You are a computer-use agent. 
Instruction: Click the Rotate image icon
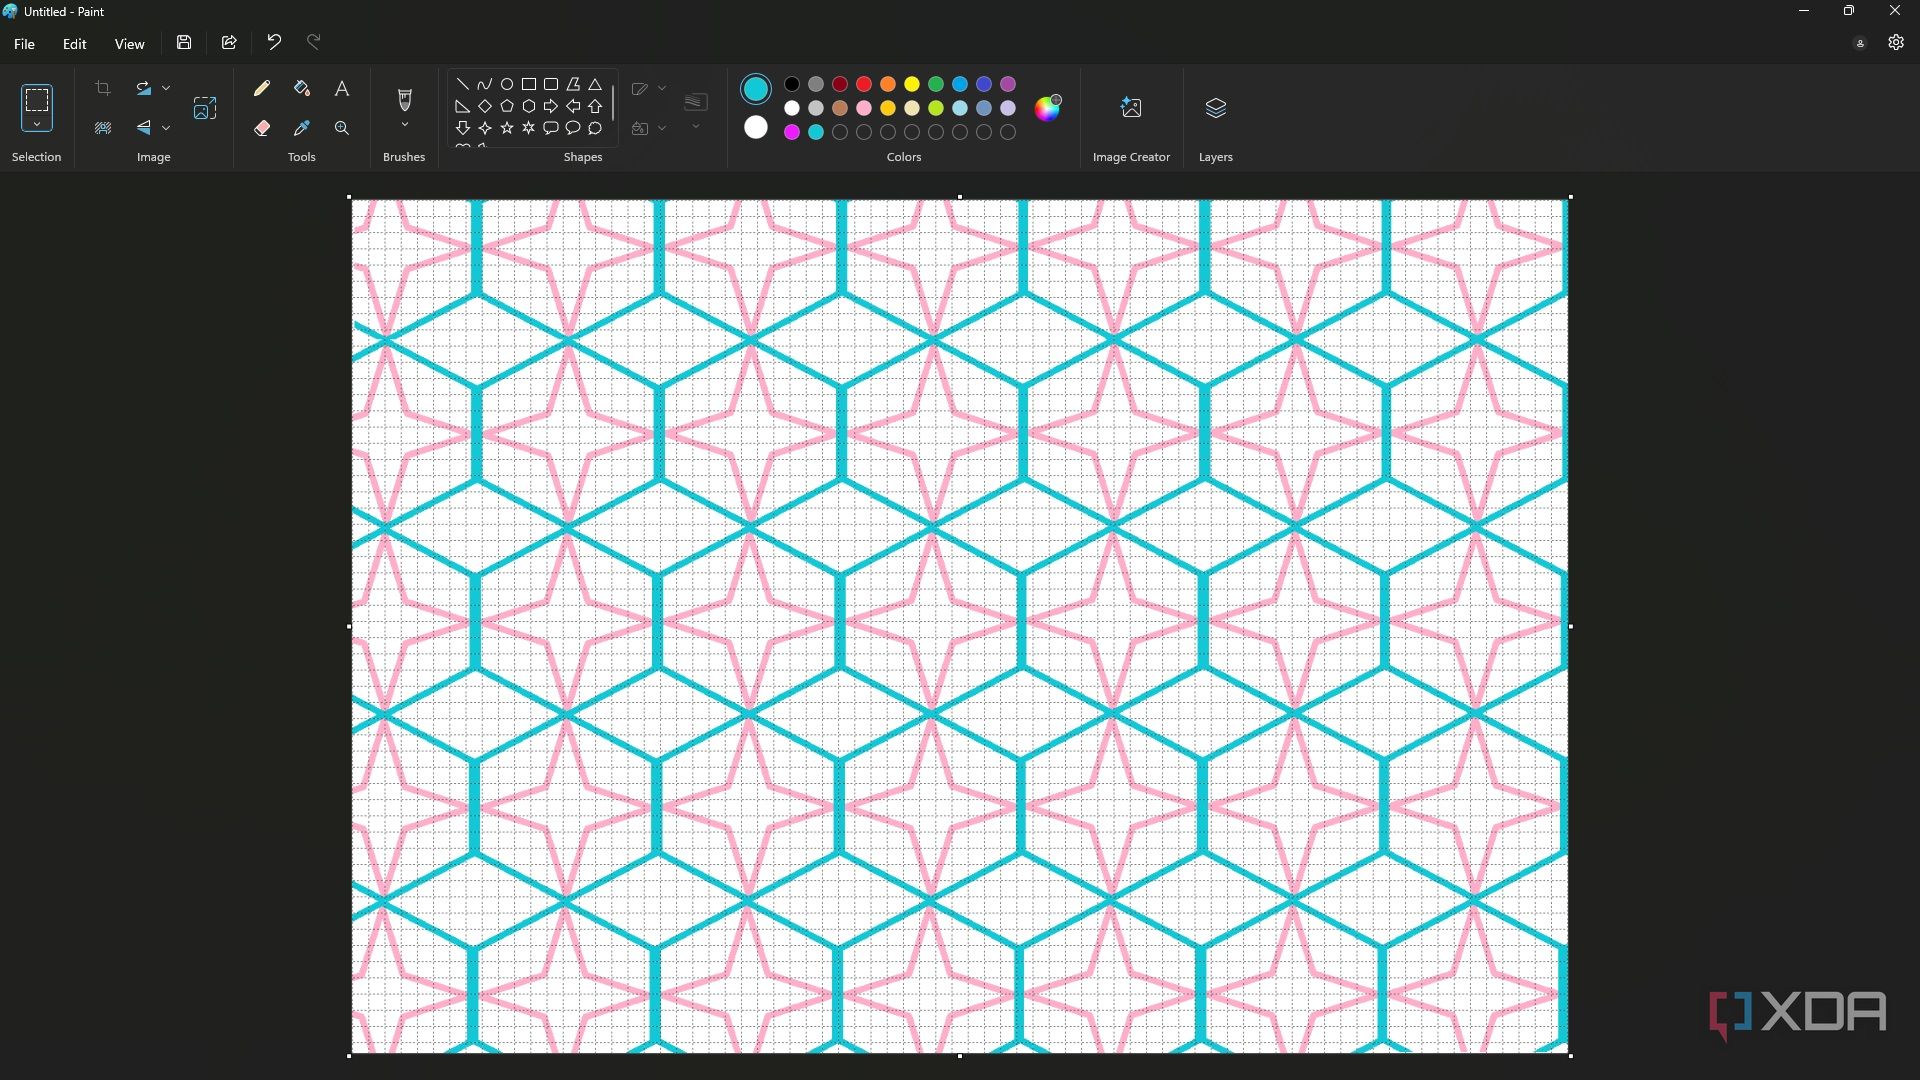tap(144, 88)
